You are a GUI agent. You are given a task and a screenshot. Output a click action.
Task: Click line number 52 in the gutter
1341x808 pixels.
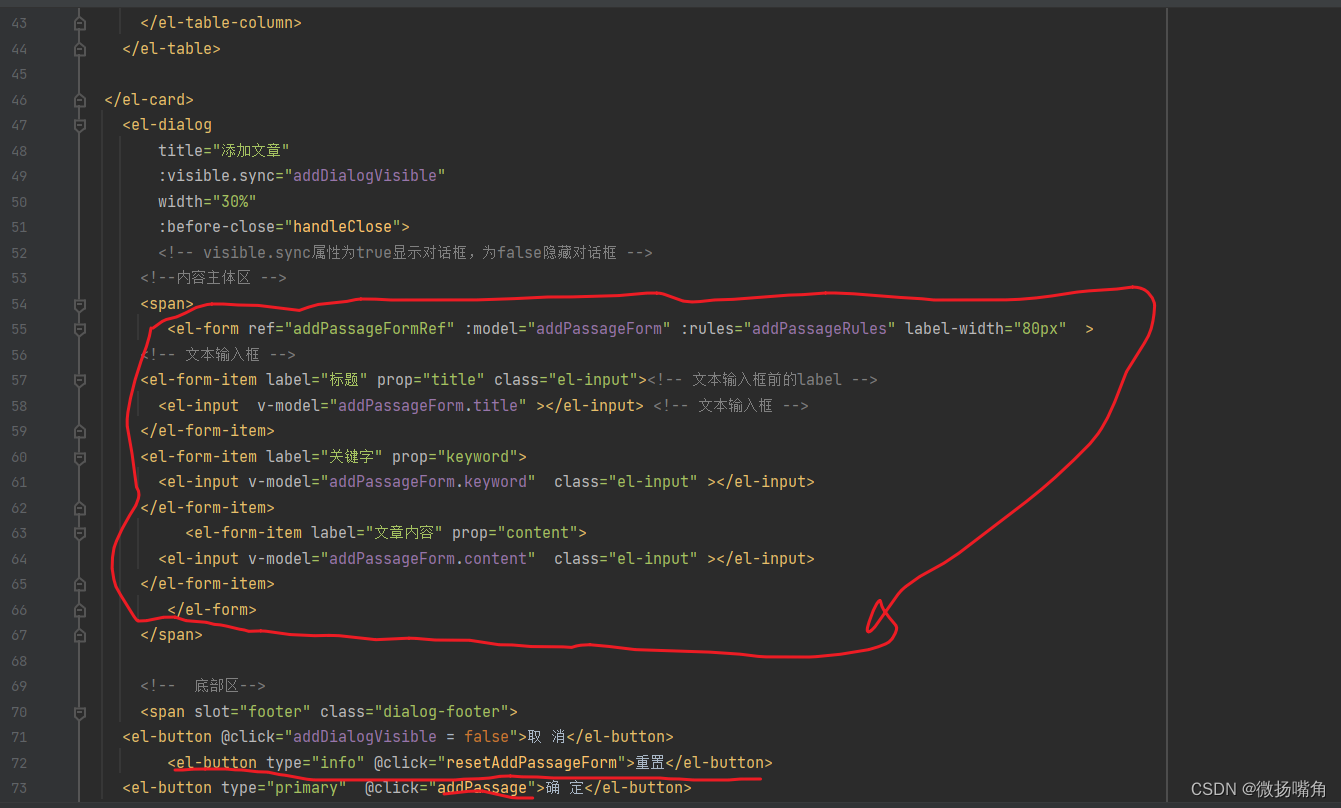click(19, 252)
